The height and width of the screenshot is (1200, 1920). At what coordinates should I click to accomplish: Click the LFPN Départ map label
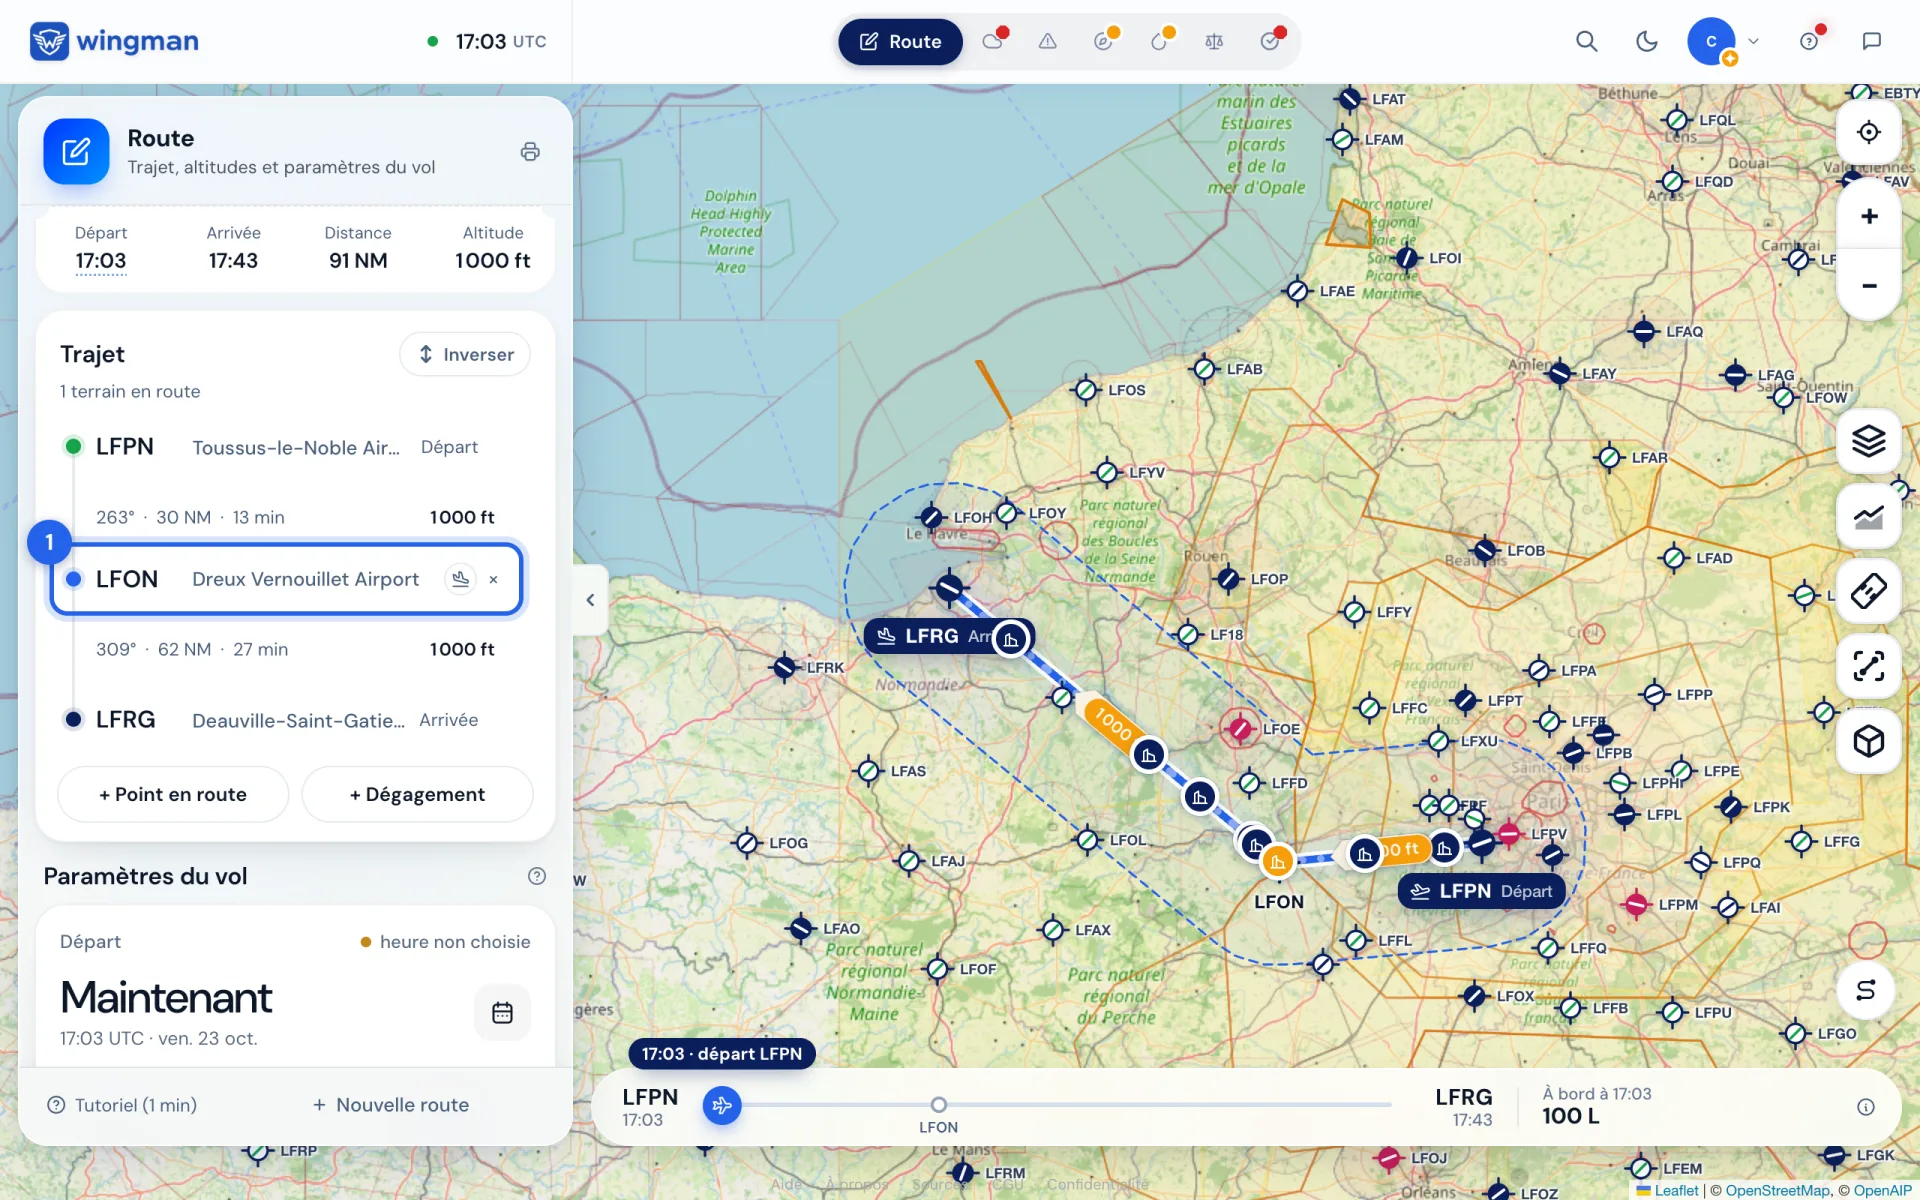1481,891
